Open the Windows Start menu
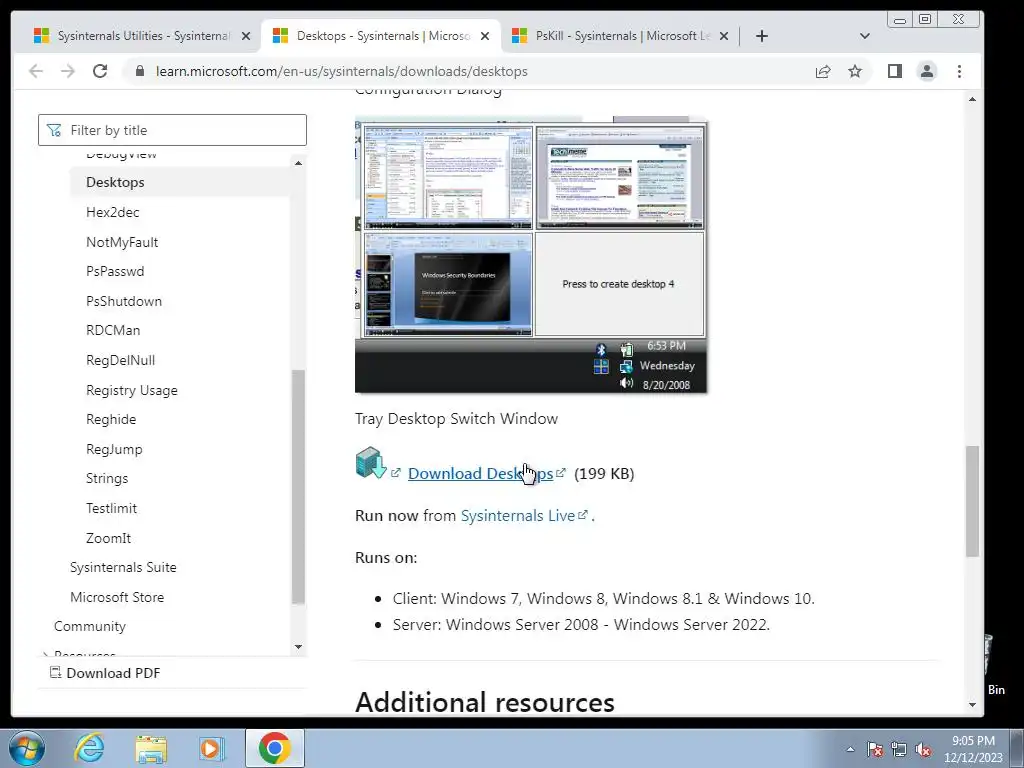 coord(27,748)
